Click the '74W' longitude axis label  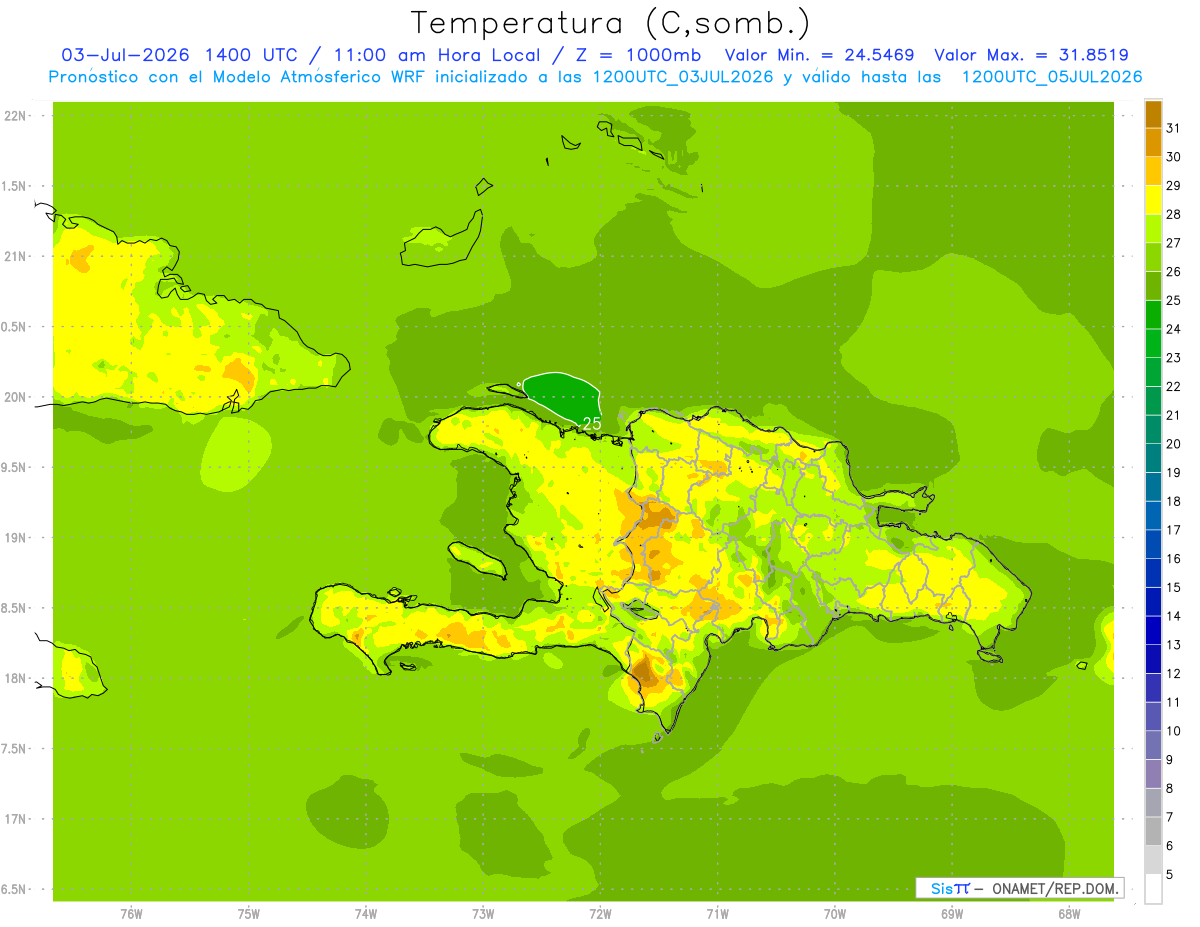pos(366,914)
